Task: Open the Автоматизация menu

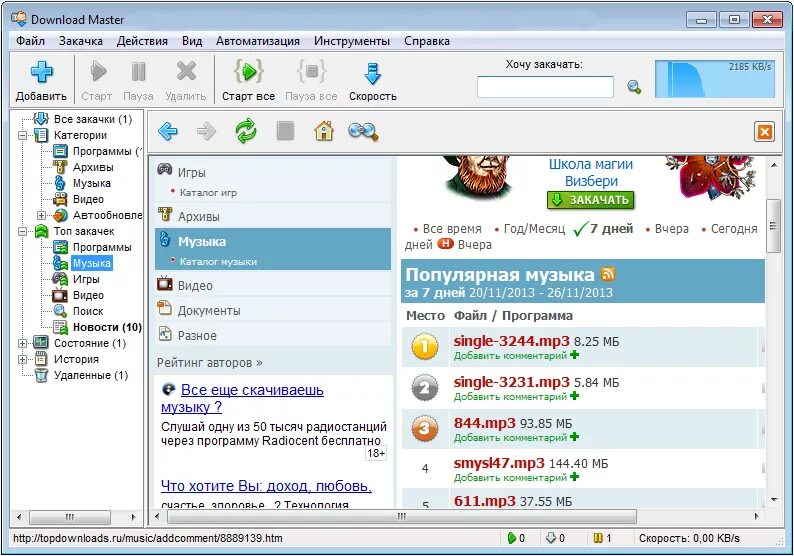Action: 258,41
